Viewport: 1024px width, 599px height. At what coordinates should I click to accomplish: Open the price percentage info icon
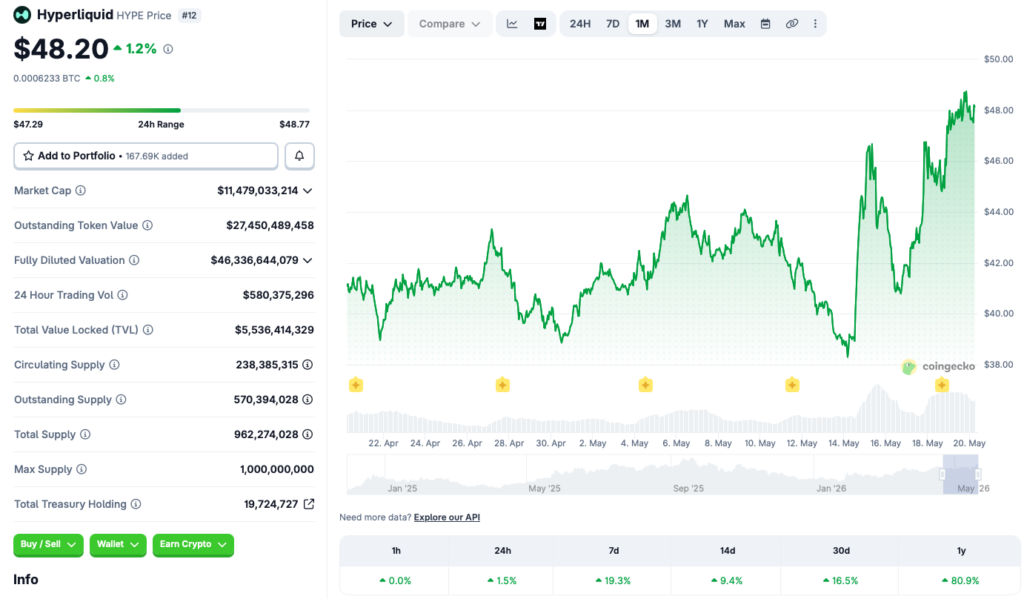pos(168,49)
